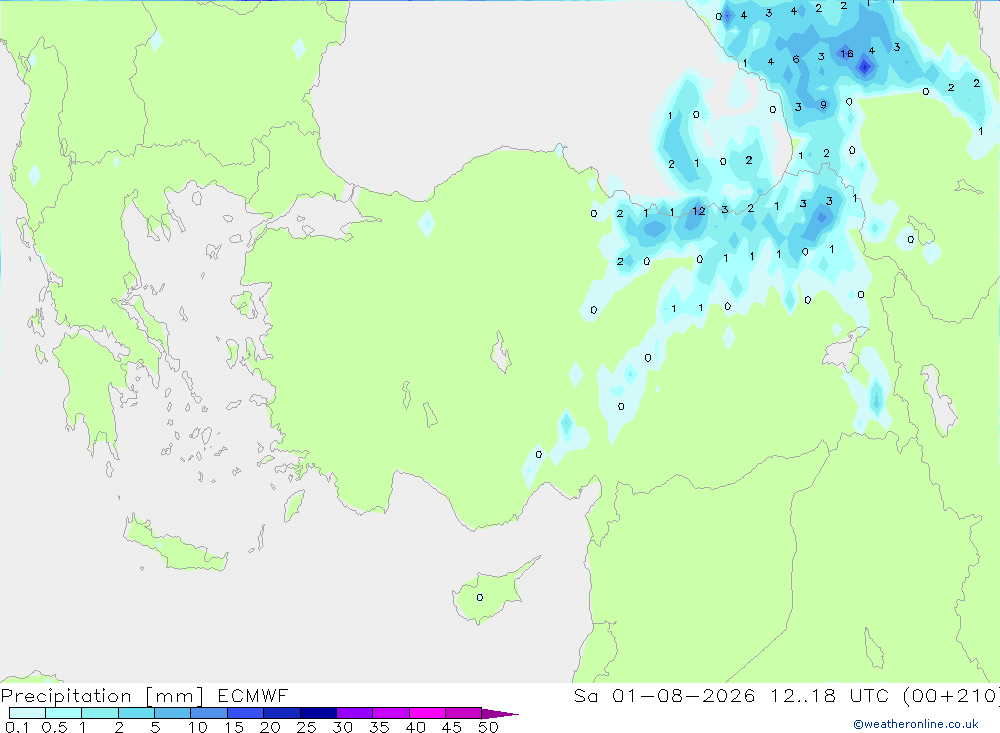Choose the 25–30 mm navy legend swatch
1000x733 pixels.
point(318,713)
